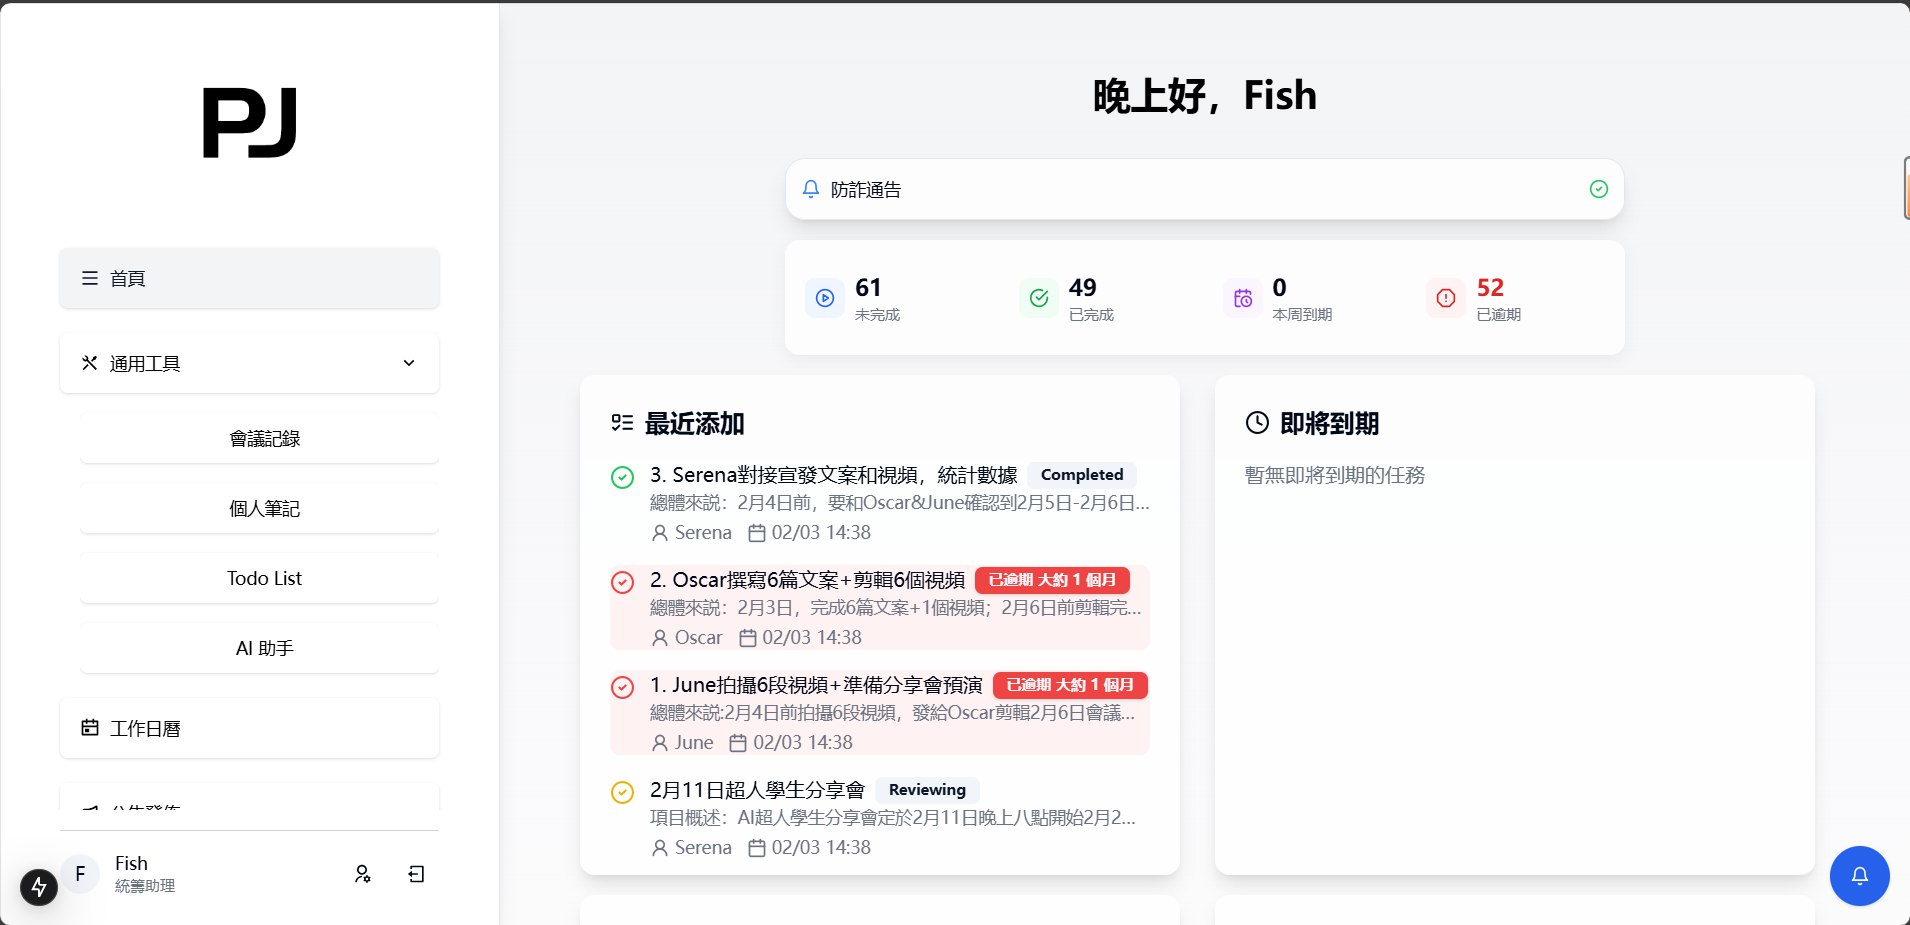Click the bell icon on the 防詐通告 banner
Screen dimensions: 1910x925
pos(810,189)
